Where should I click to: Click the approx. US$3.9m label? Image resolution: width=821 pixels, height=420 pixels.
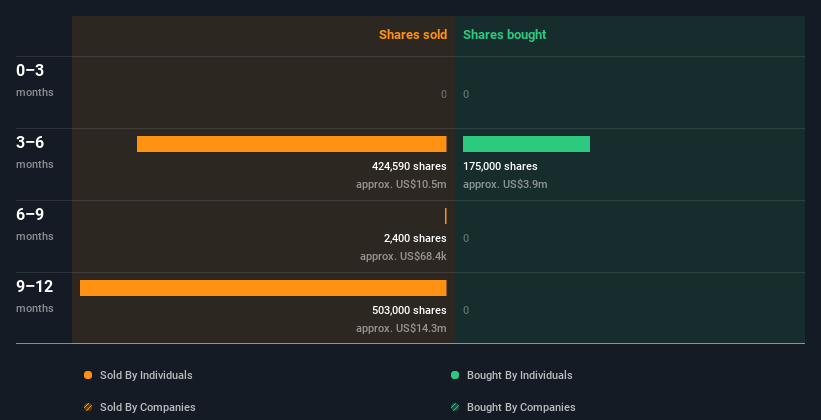pos(505,184)
